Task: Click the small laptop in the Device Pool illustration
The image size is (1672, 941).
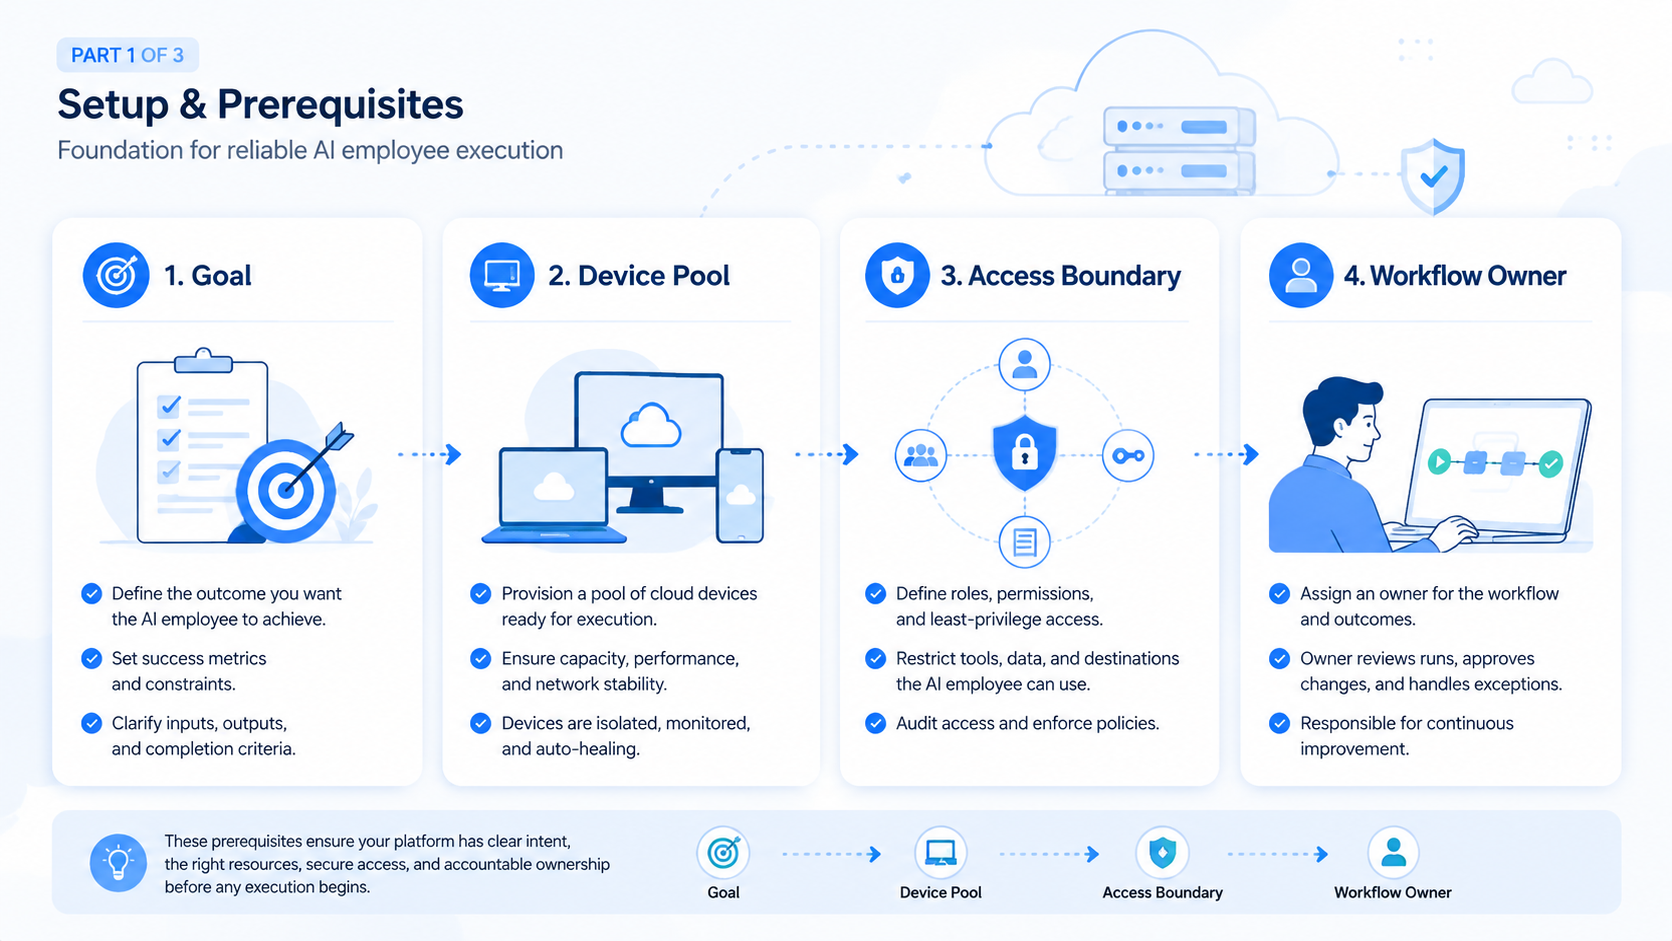Action: [554, 497]
